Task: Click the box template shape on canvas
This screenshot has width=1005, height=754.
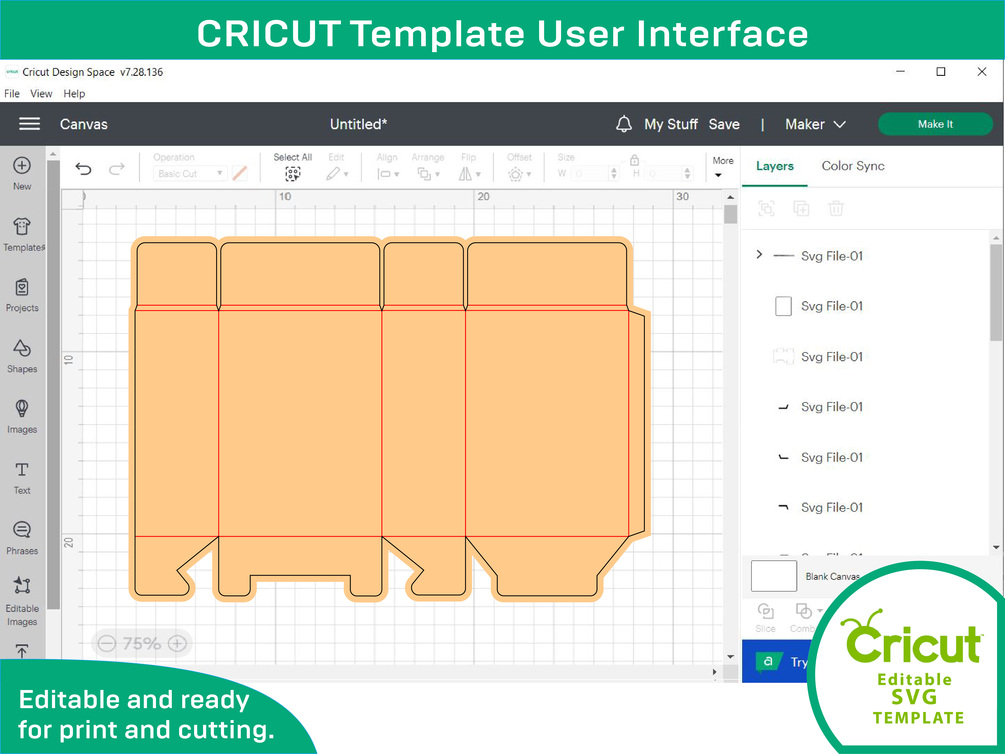Action: tap(390, 420)
